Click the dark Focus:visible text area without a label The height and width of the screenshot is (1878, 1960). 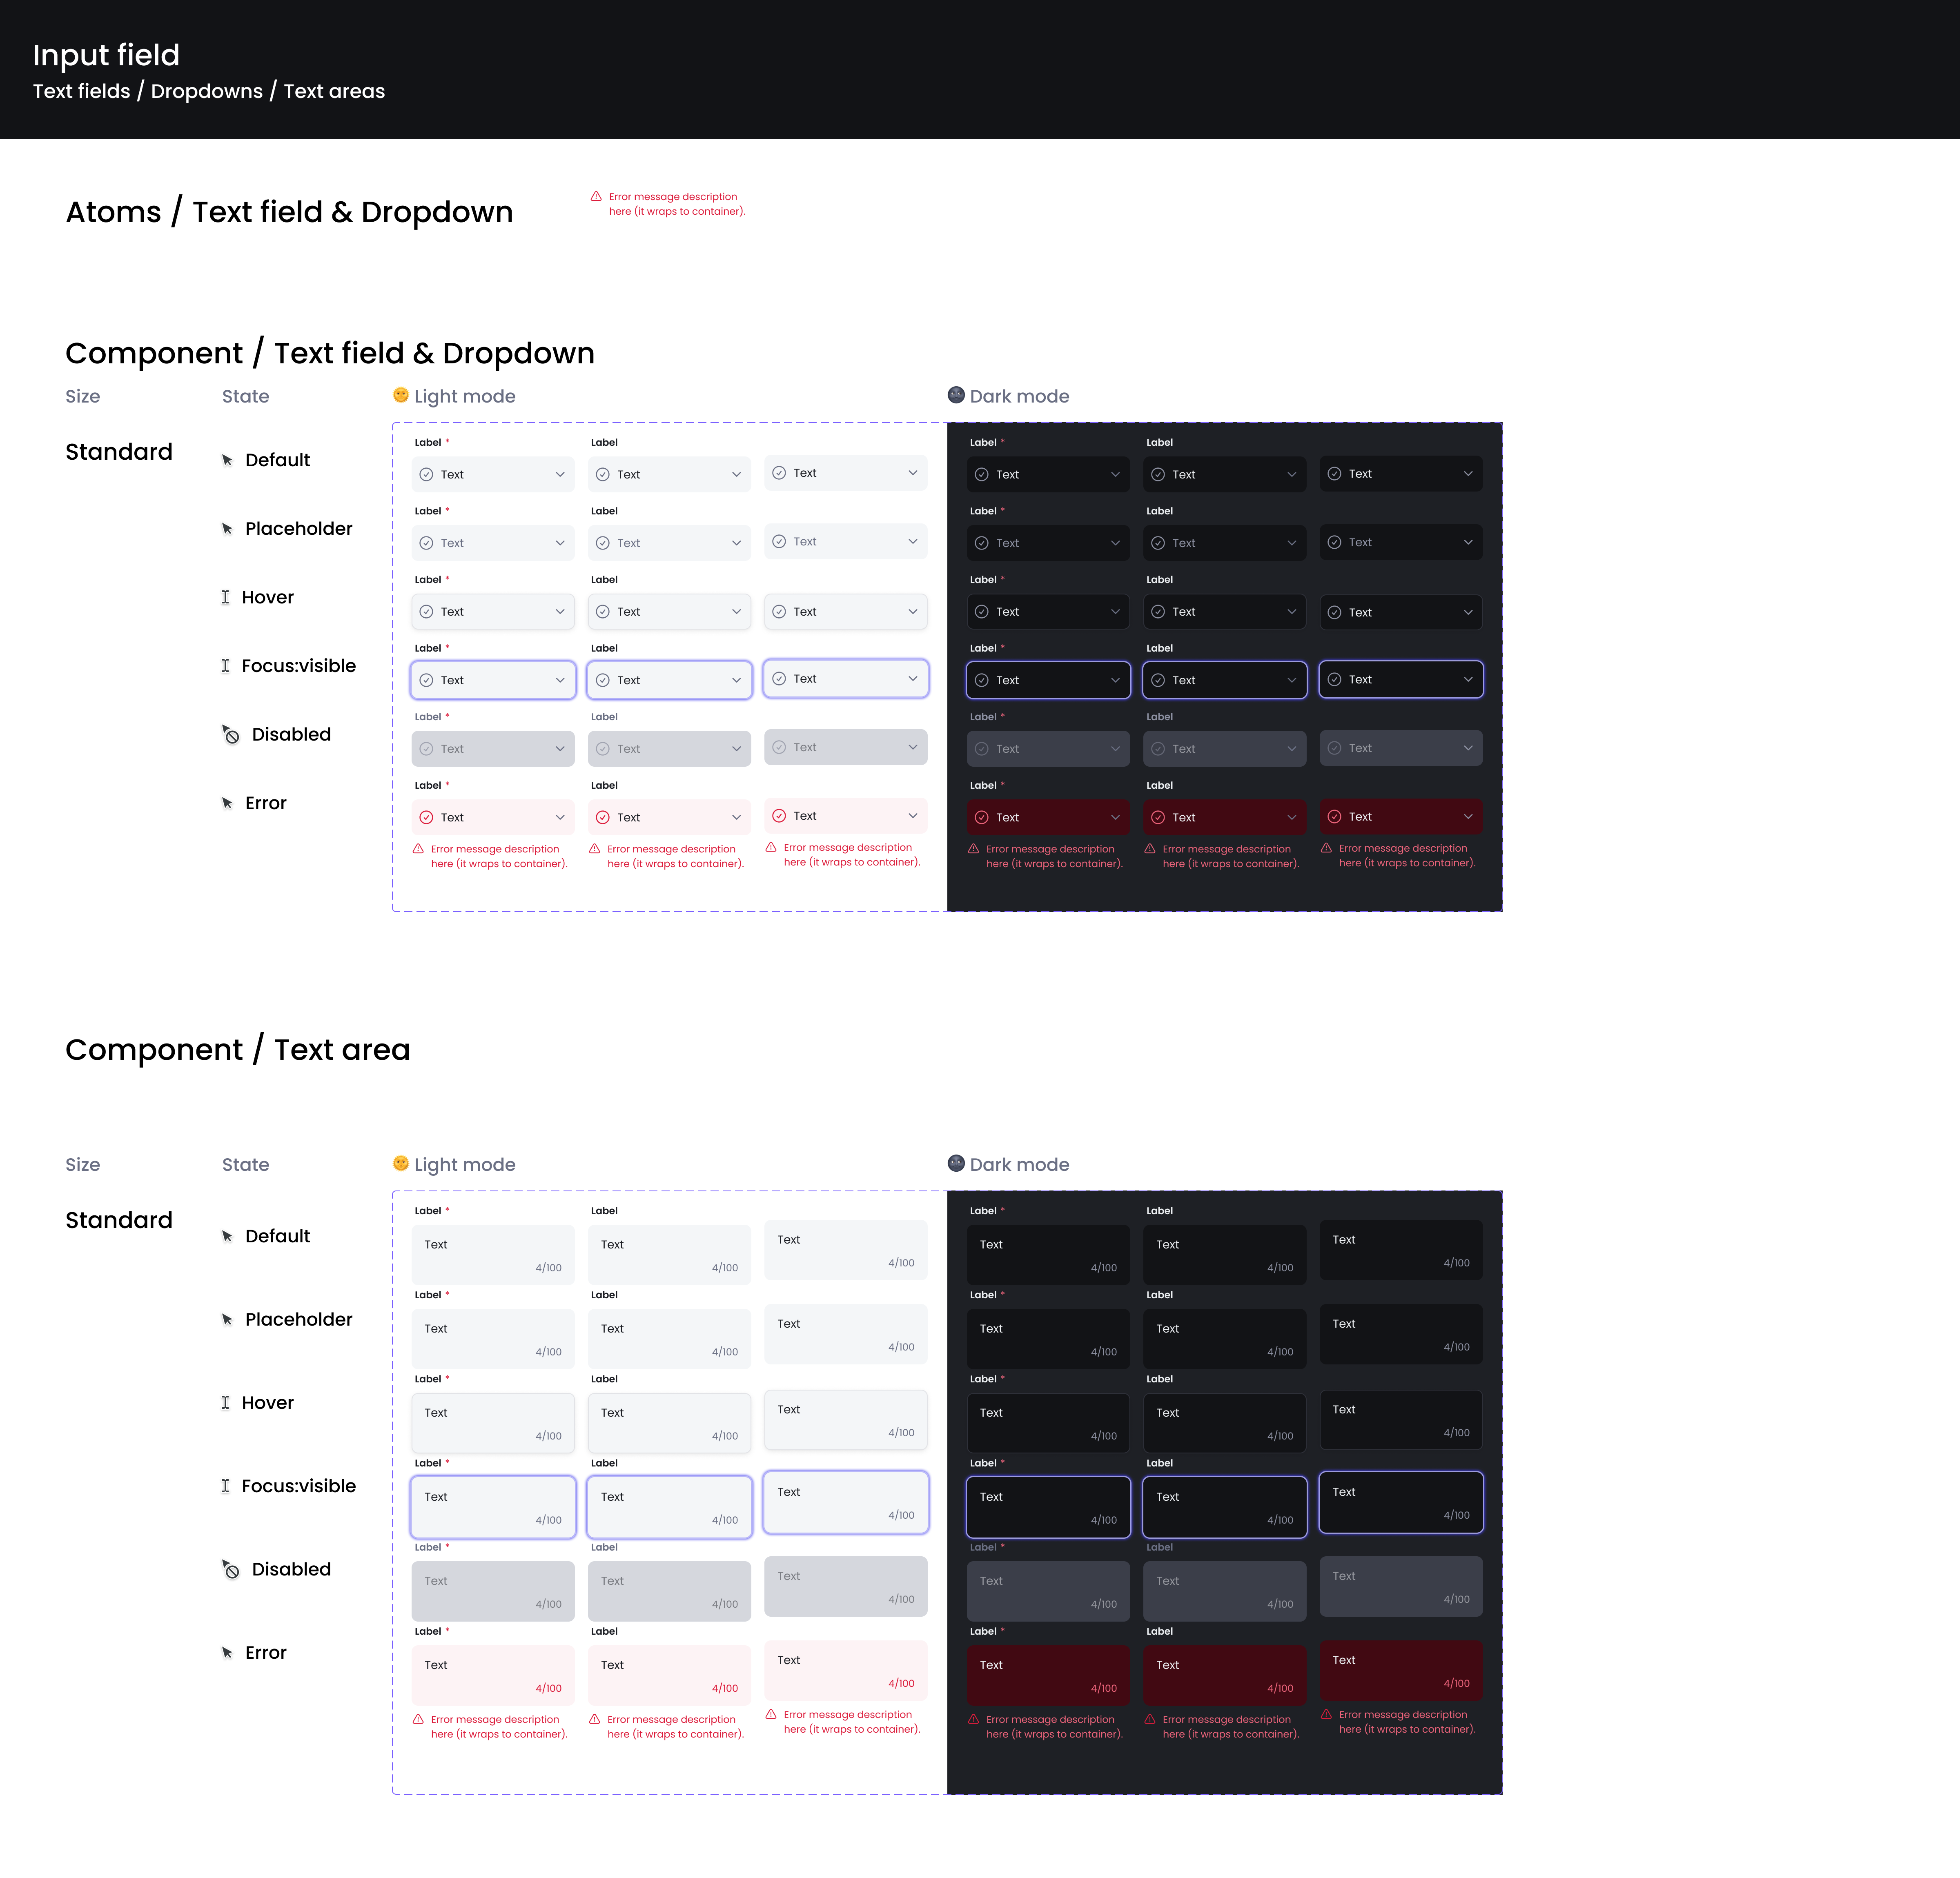(1401, 1502)
